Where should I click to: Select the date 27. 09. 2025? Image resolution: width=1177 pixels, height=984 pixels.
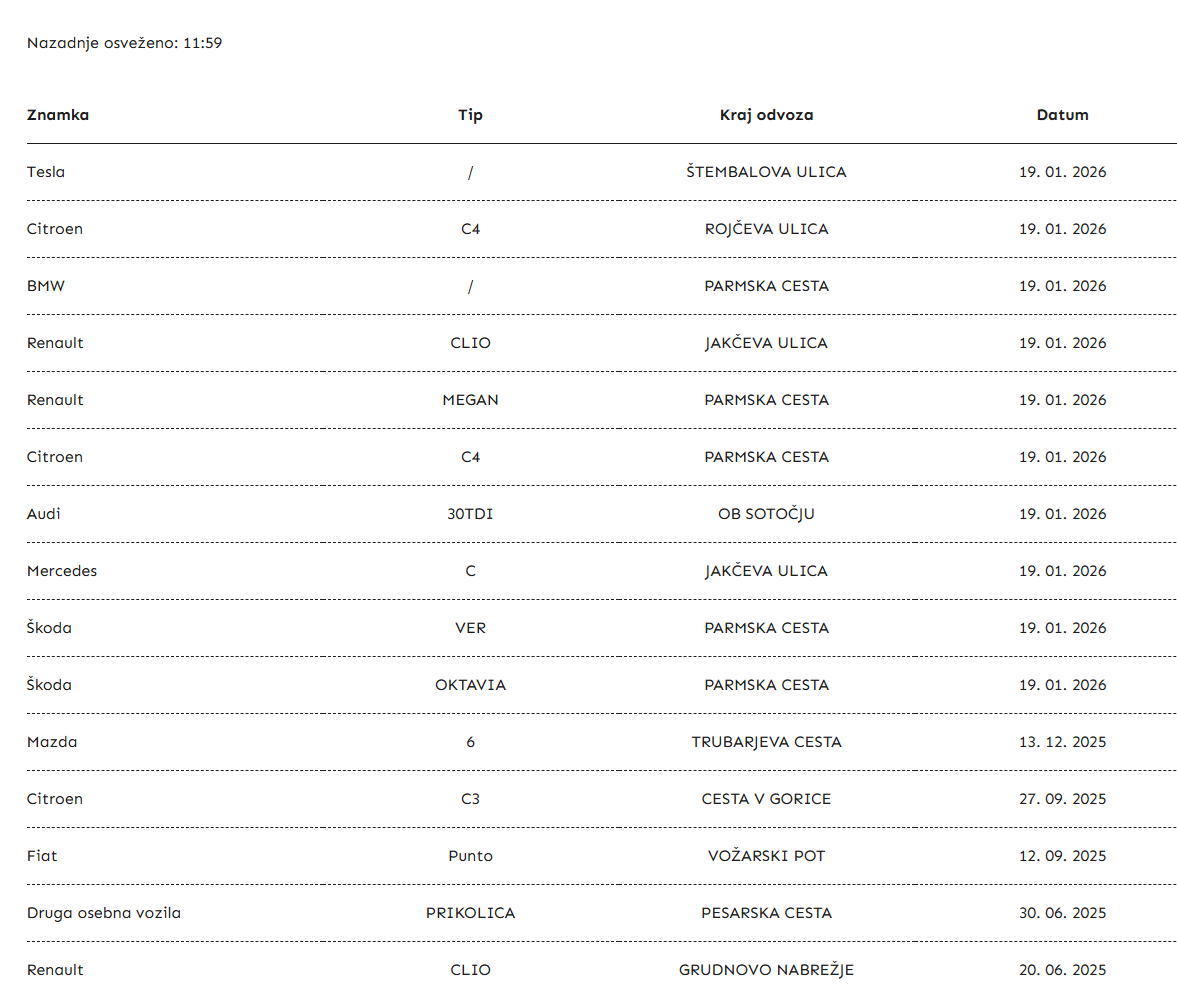point(1062,799)
